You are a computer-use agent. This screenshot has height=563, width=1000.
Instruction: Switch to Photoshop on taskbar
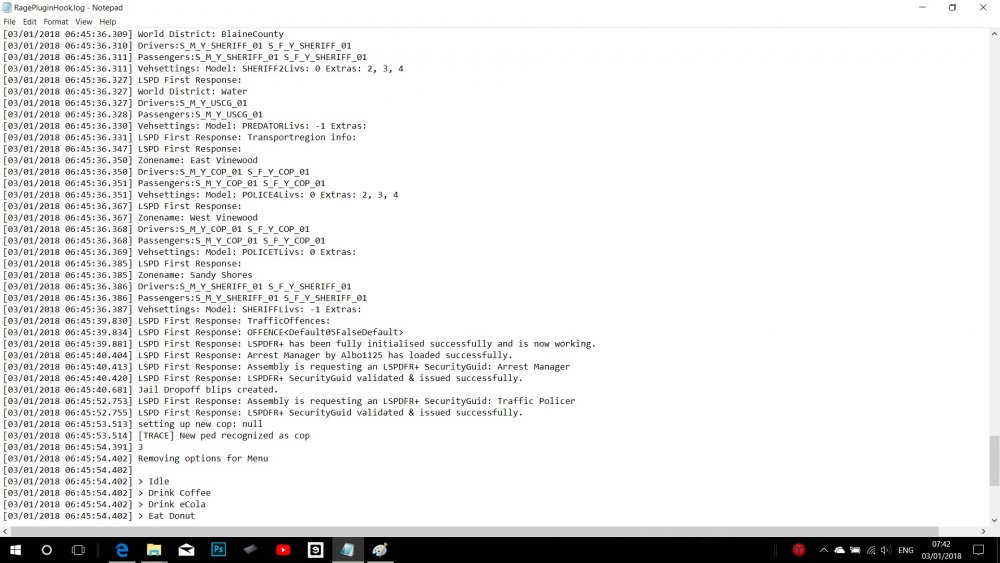coord(219,550)
